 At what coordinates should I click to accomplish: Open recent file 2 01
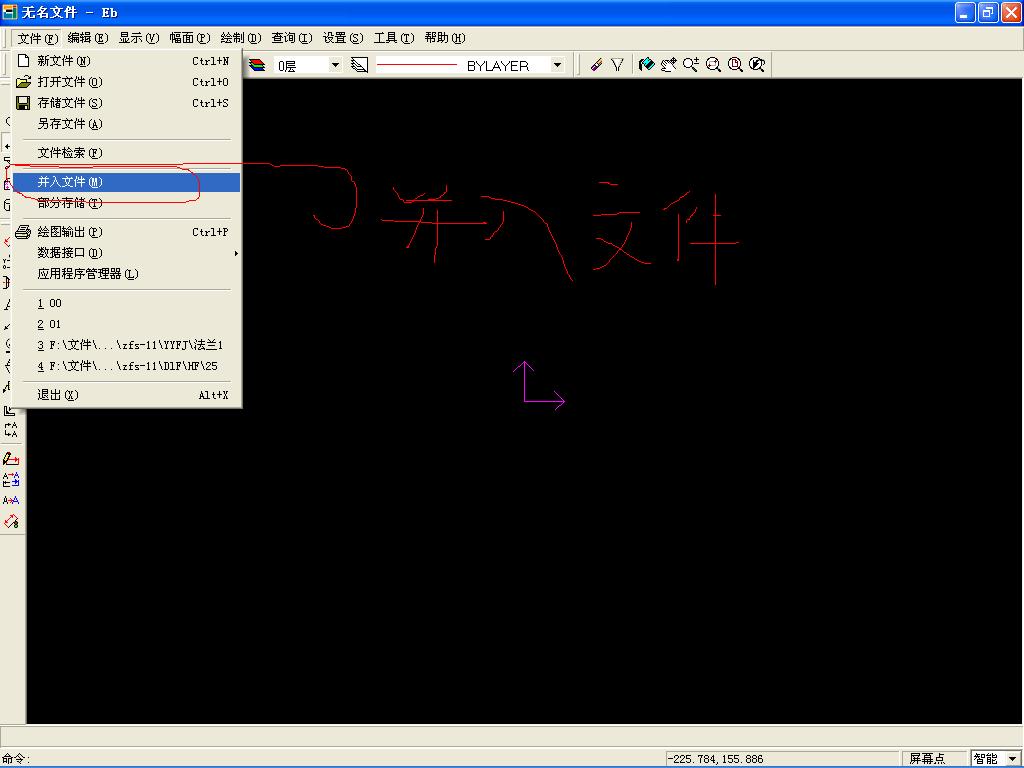[x=127, y=324]
